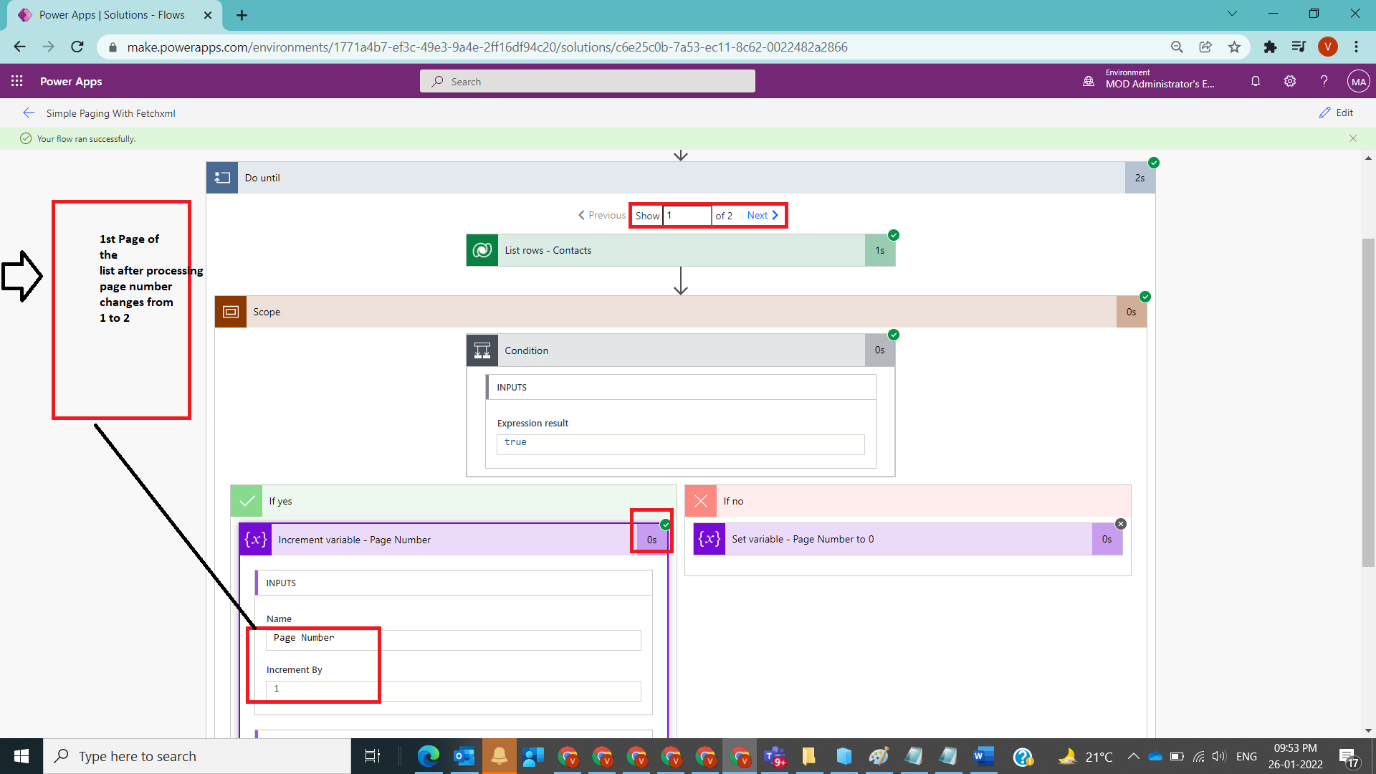Image resolution: width=1376 pixels, height=774 pixels.
Task: Select the List rows - Contacts connector icon
Action: [481, 249]
